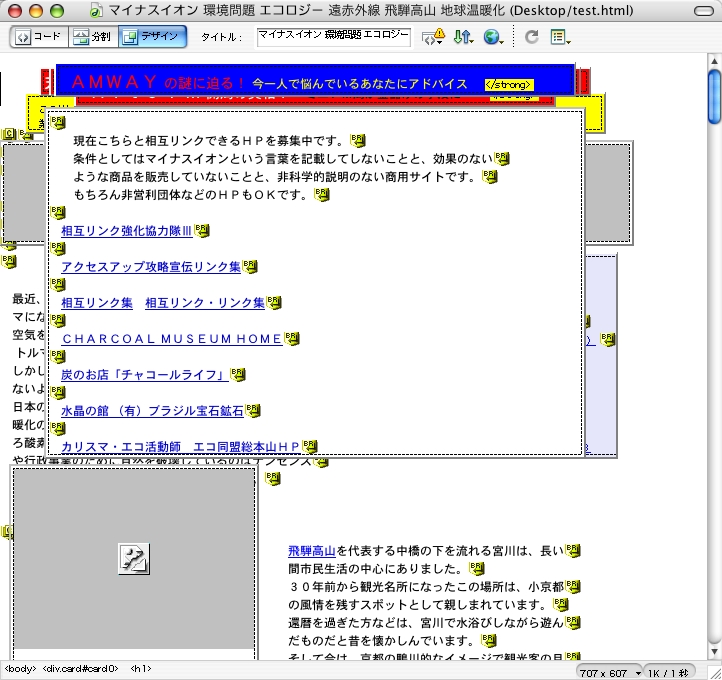The width and height of the screenshot is (722, 680).
Task: Open the 飛騨高山 link
Action: (x=312, y=551)
